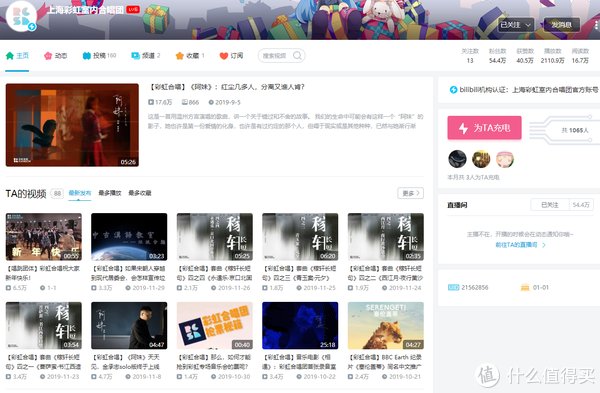
Task: Open the piano solo 04:47 video thumbnail
Action: tap(129, 326)
